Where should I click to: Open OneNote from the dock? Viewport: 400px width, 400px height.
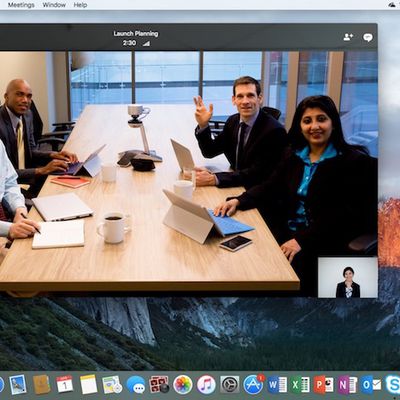347,385
